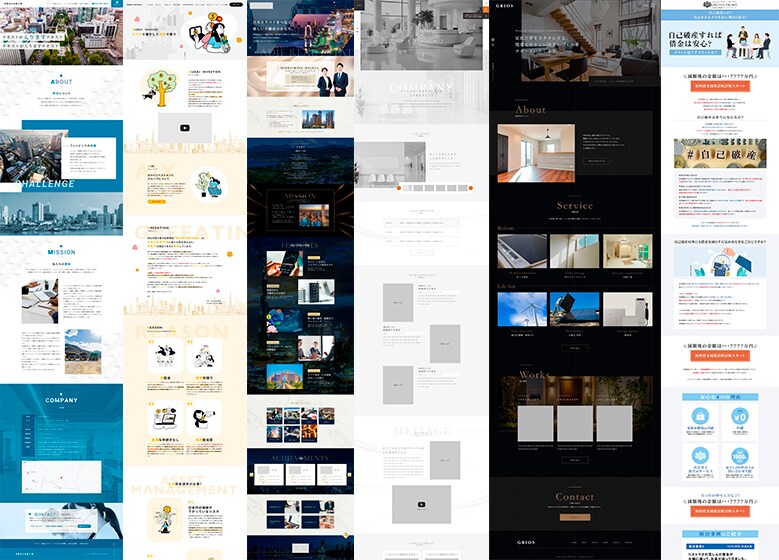Click the View more button under Works cards
This screenshot has width=779, height=560.
(575, 460)
